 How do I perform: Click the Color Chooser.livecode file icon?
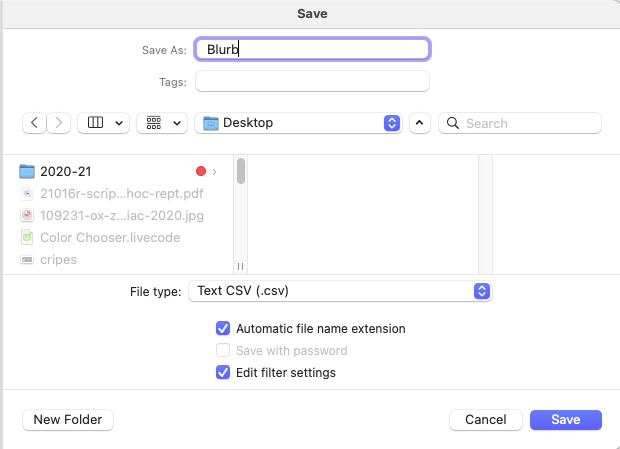(x=27, y=237)
